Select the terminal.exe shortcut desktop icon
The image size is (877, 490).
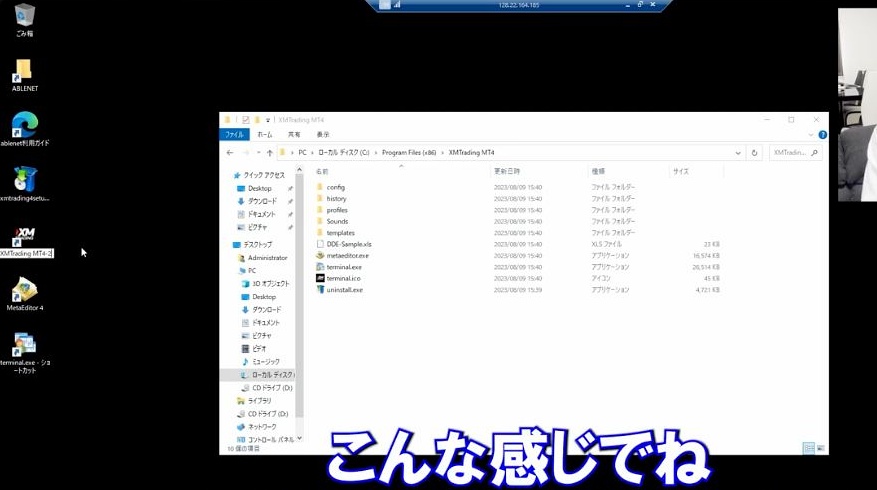24,352
